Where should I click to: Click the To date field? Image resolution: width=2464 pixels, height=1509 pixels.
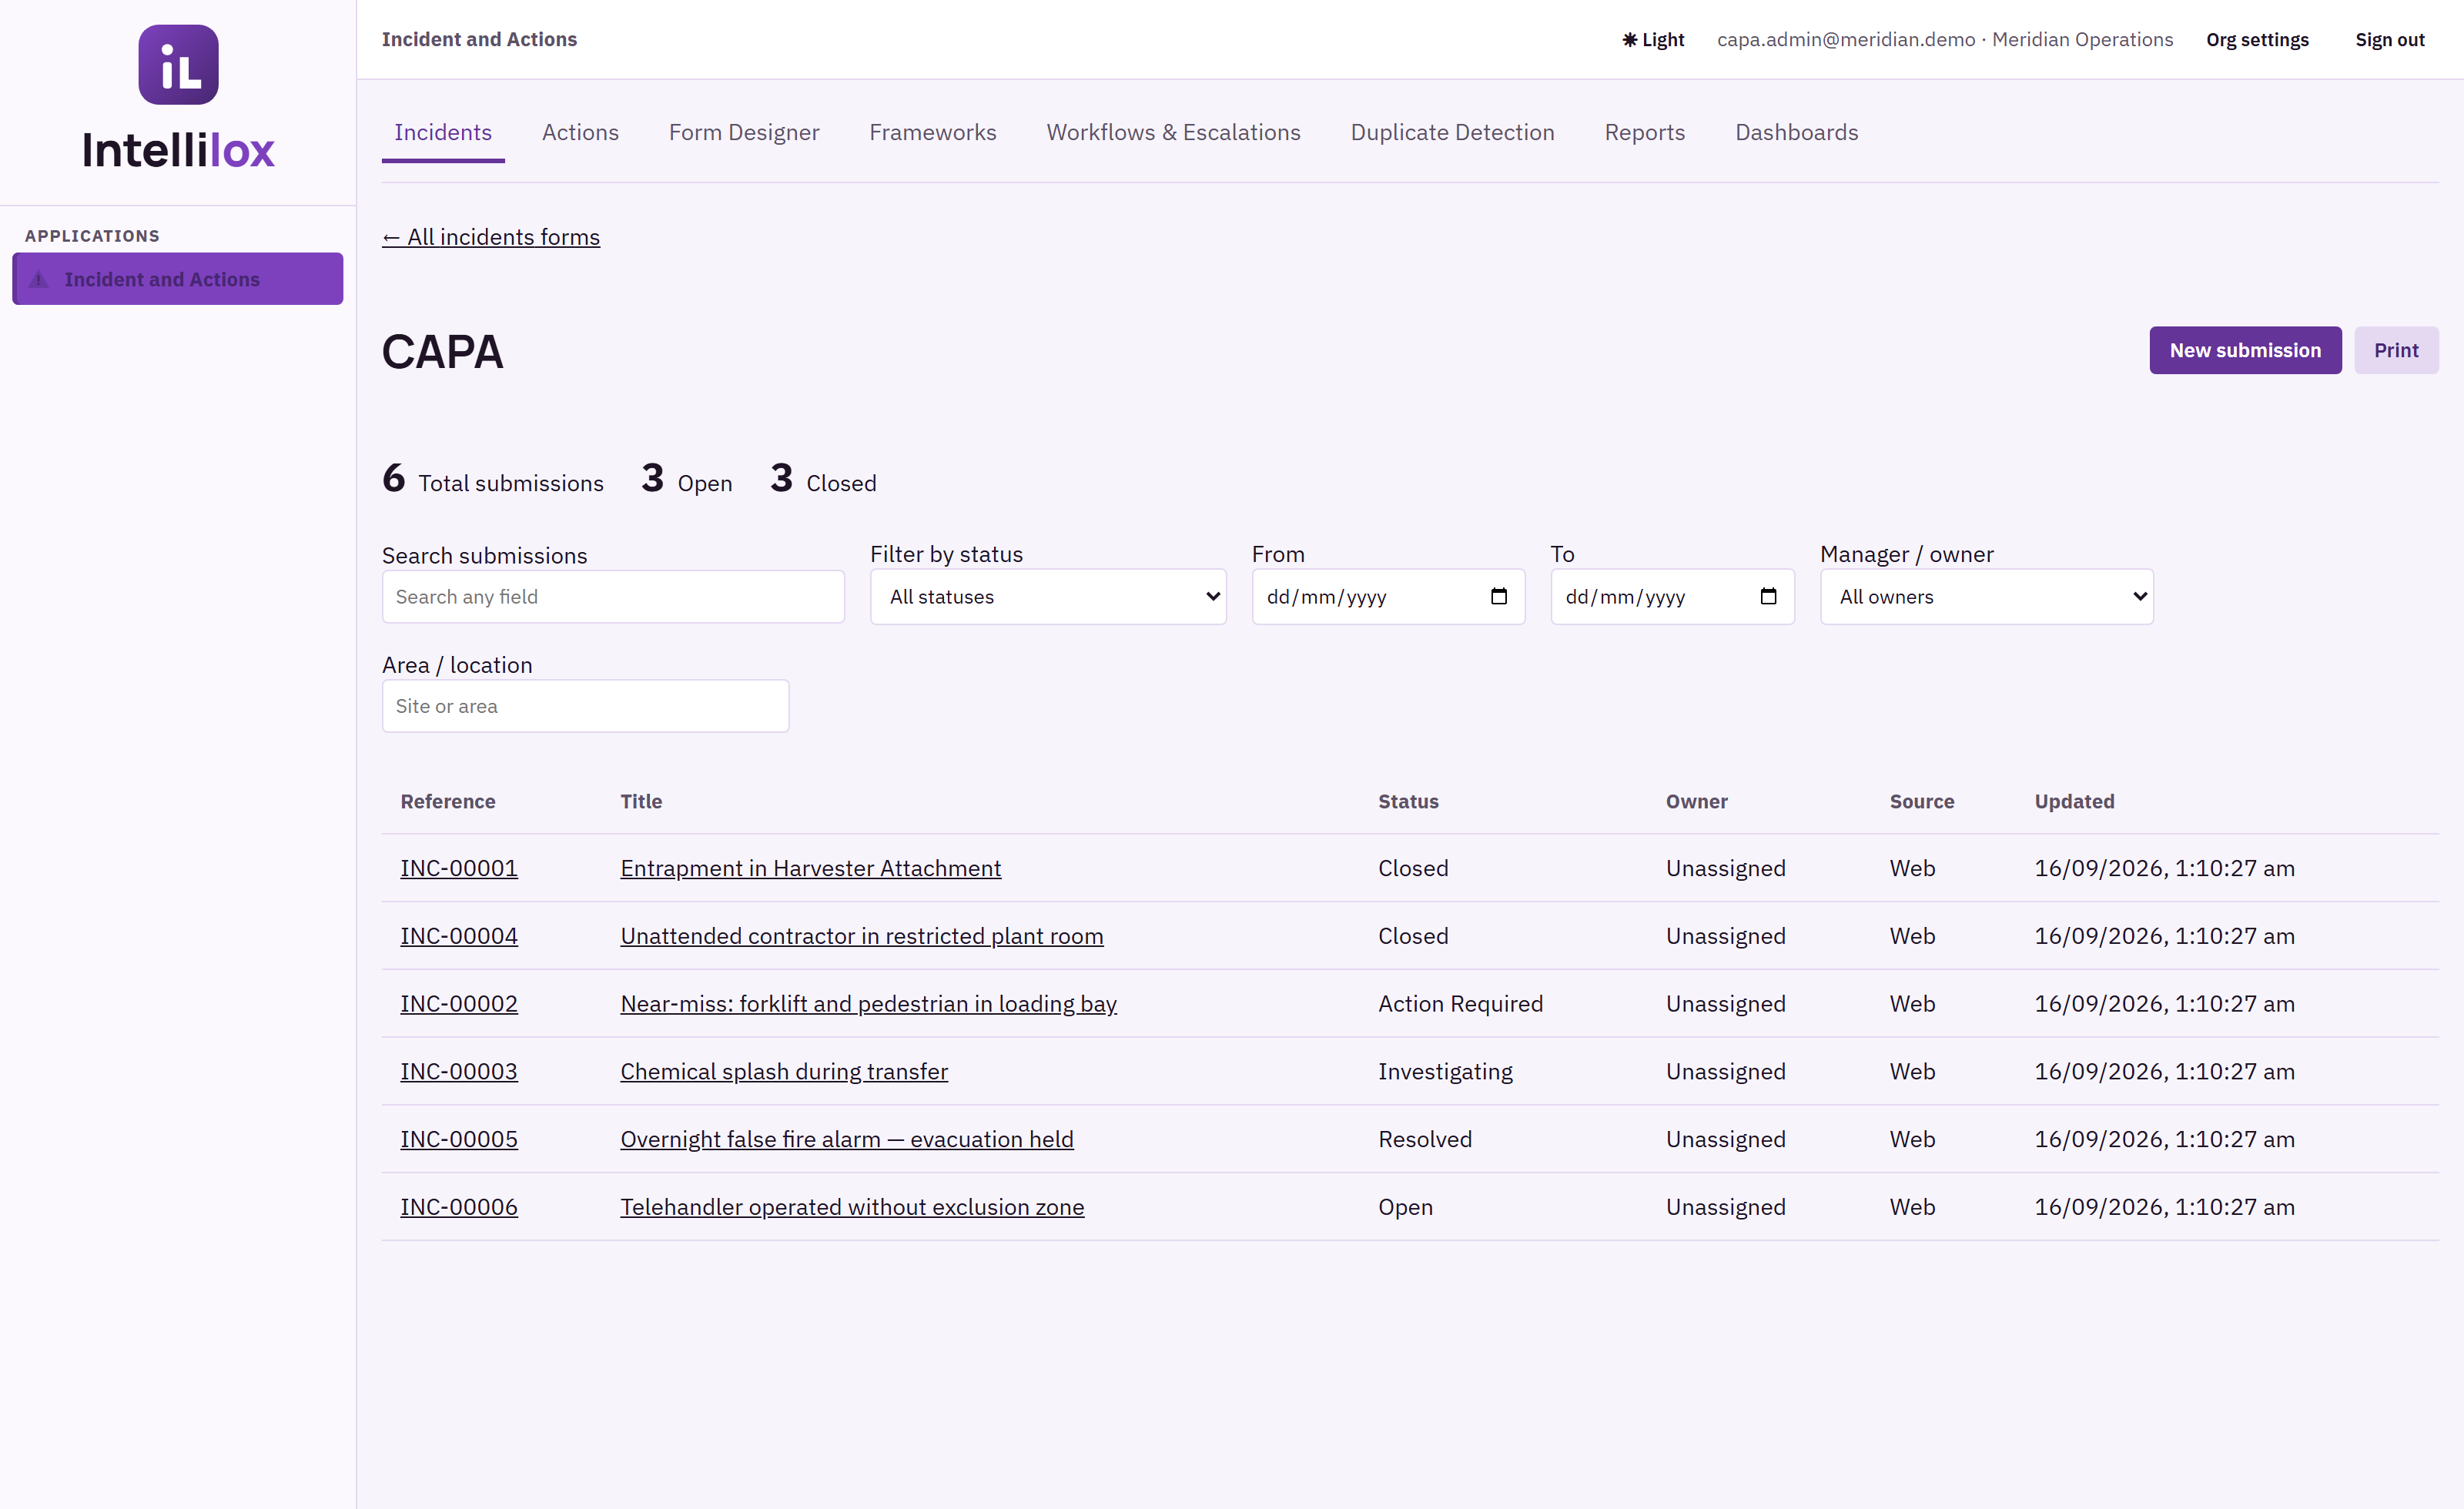pos(1672,597)
